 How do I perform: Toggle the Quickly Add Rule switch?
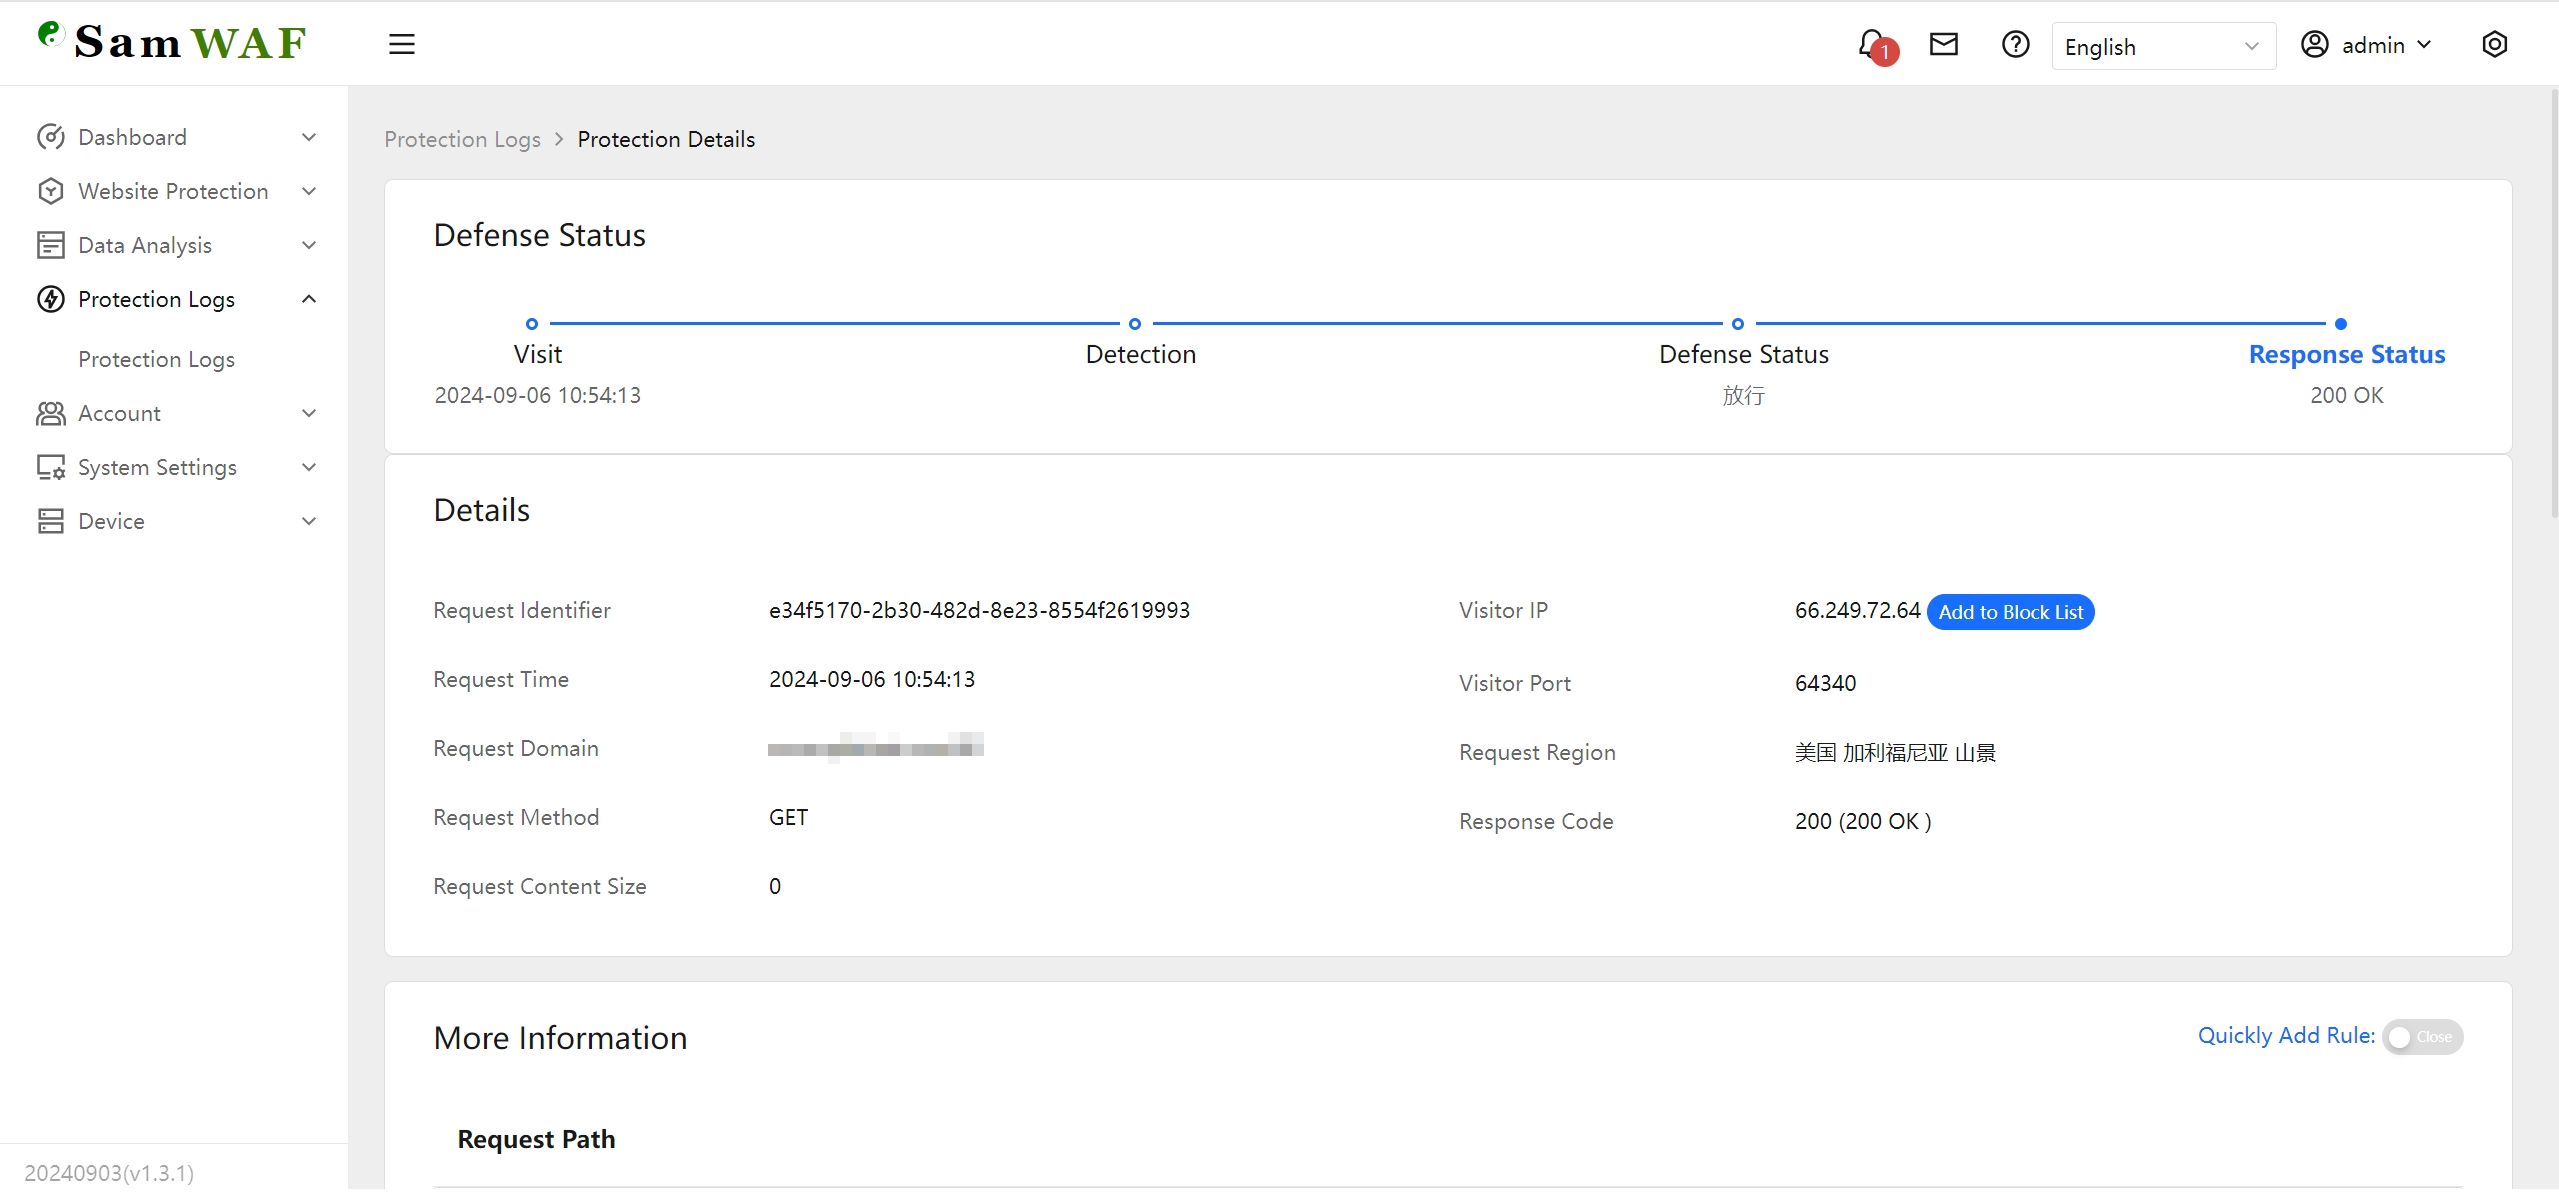click(x=2421, y=1037)
